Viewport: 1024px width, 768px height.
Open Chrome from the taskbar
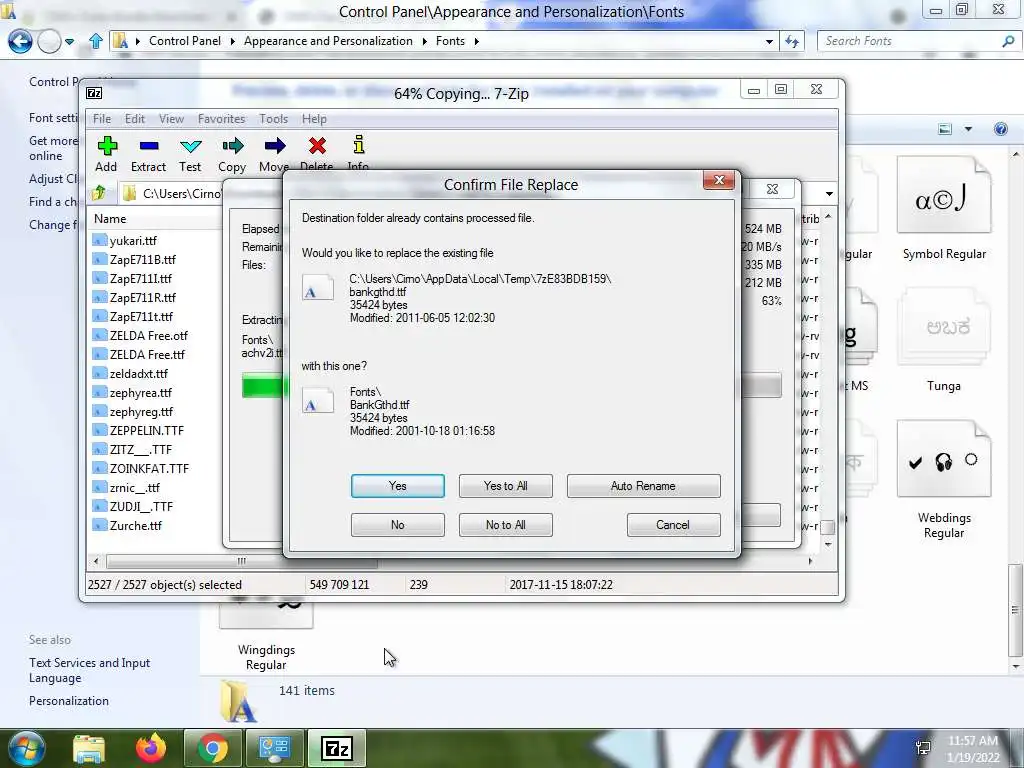tap(213, 748)
